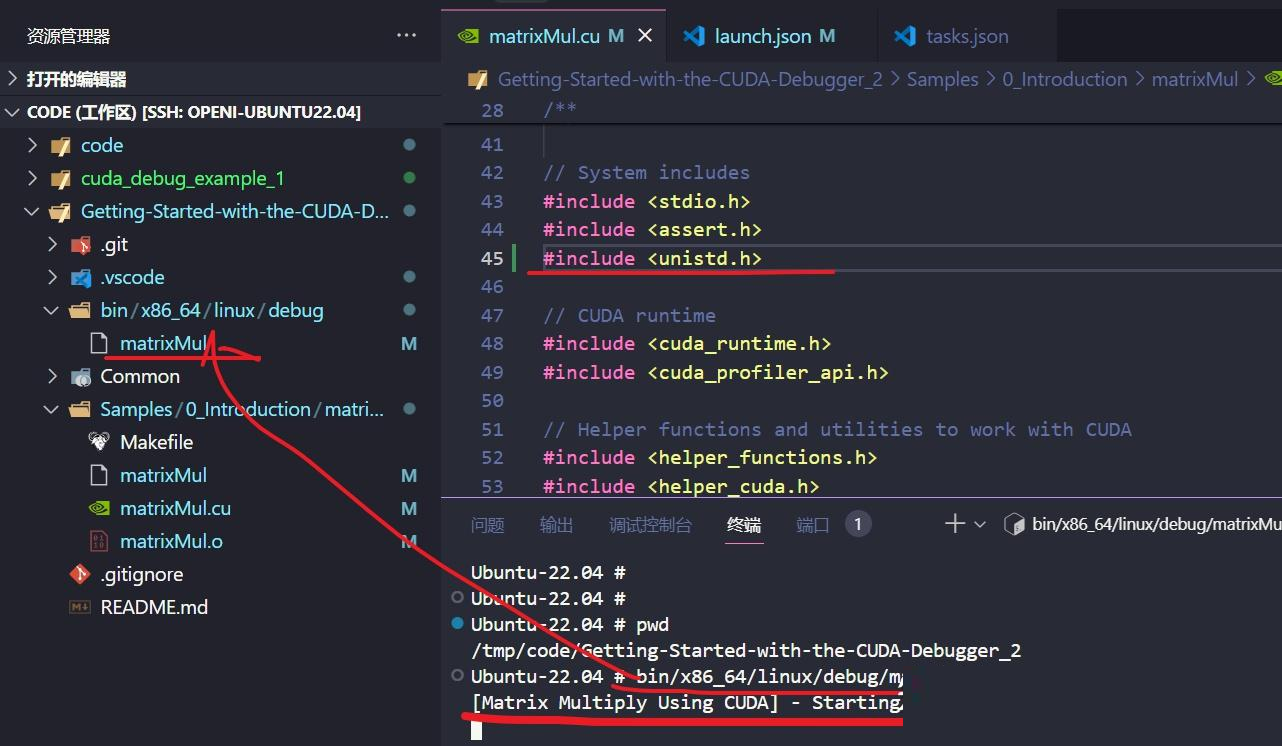This screenshot has height=746, width=1282.
Task: Click the 资源管理器 explorer title
Action: [68, 36]
